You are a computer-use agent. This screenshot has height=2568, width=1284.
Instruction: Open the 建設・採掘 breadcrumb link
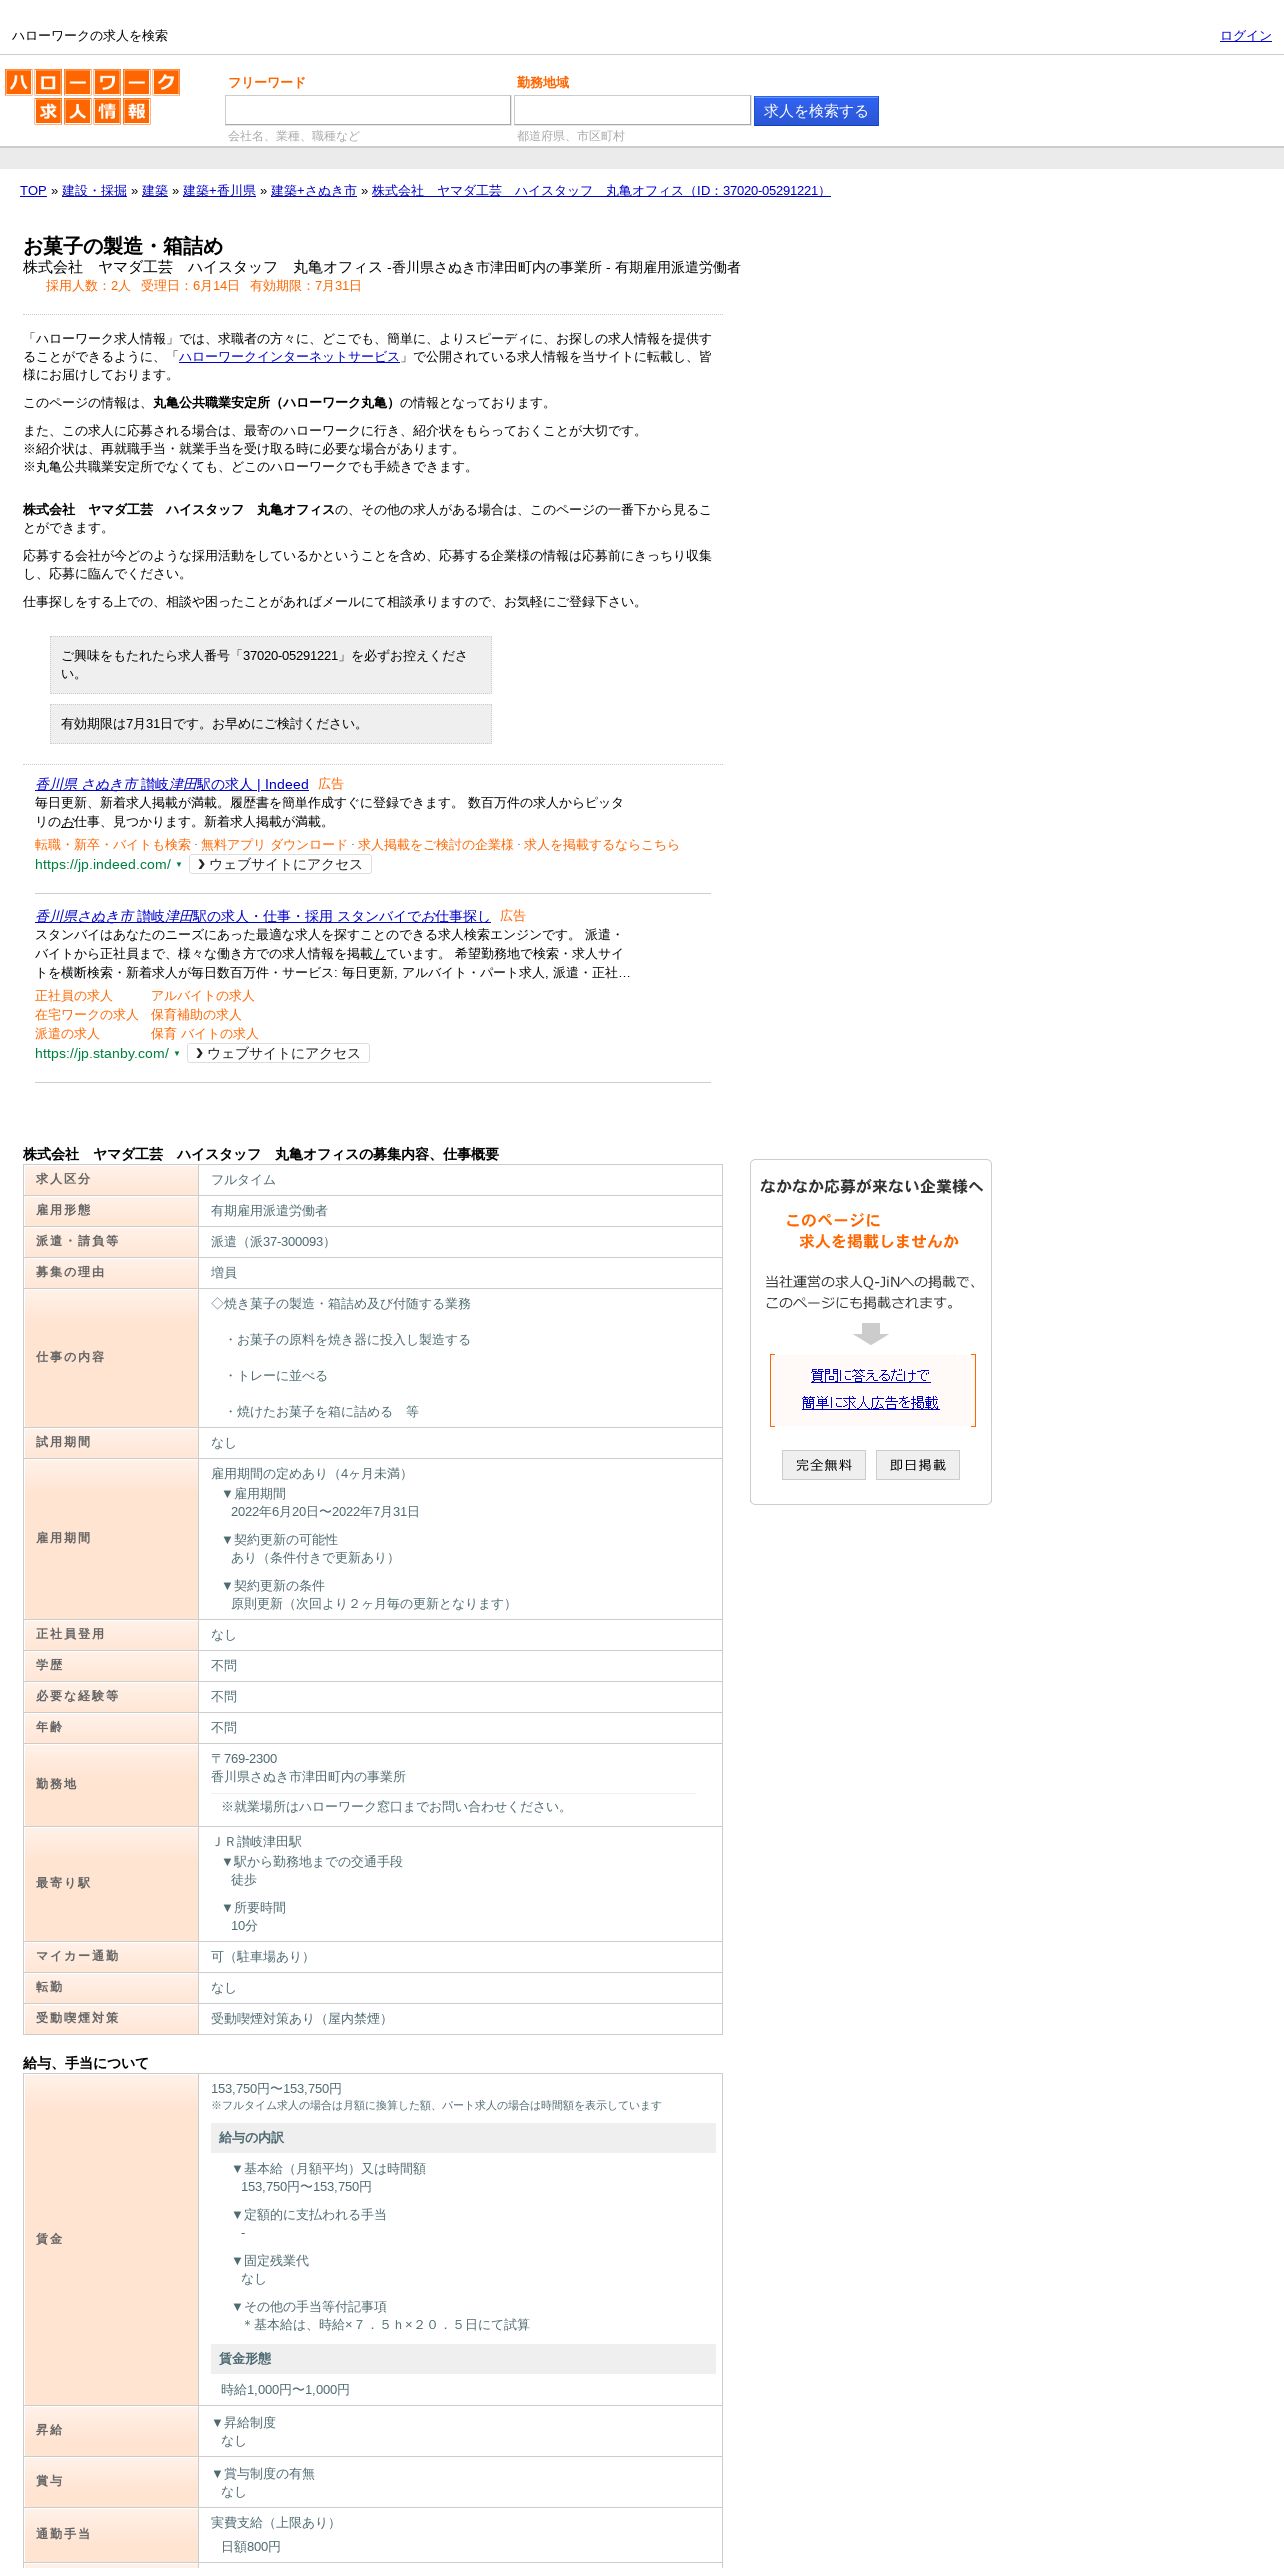click(94, 190)
